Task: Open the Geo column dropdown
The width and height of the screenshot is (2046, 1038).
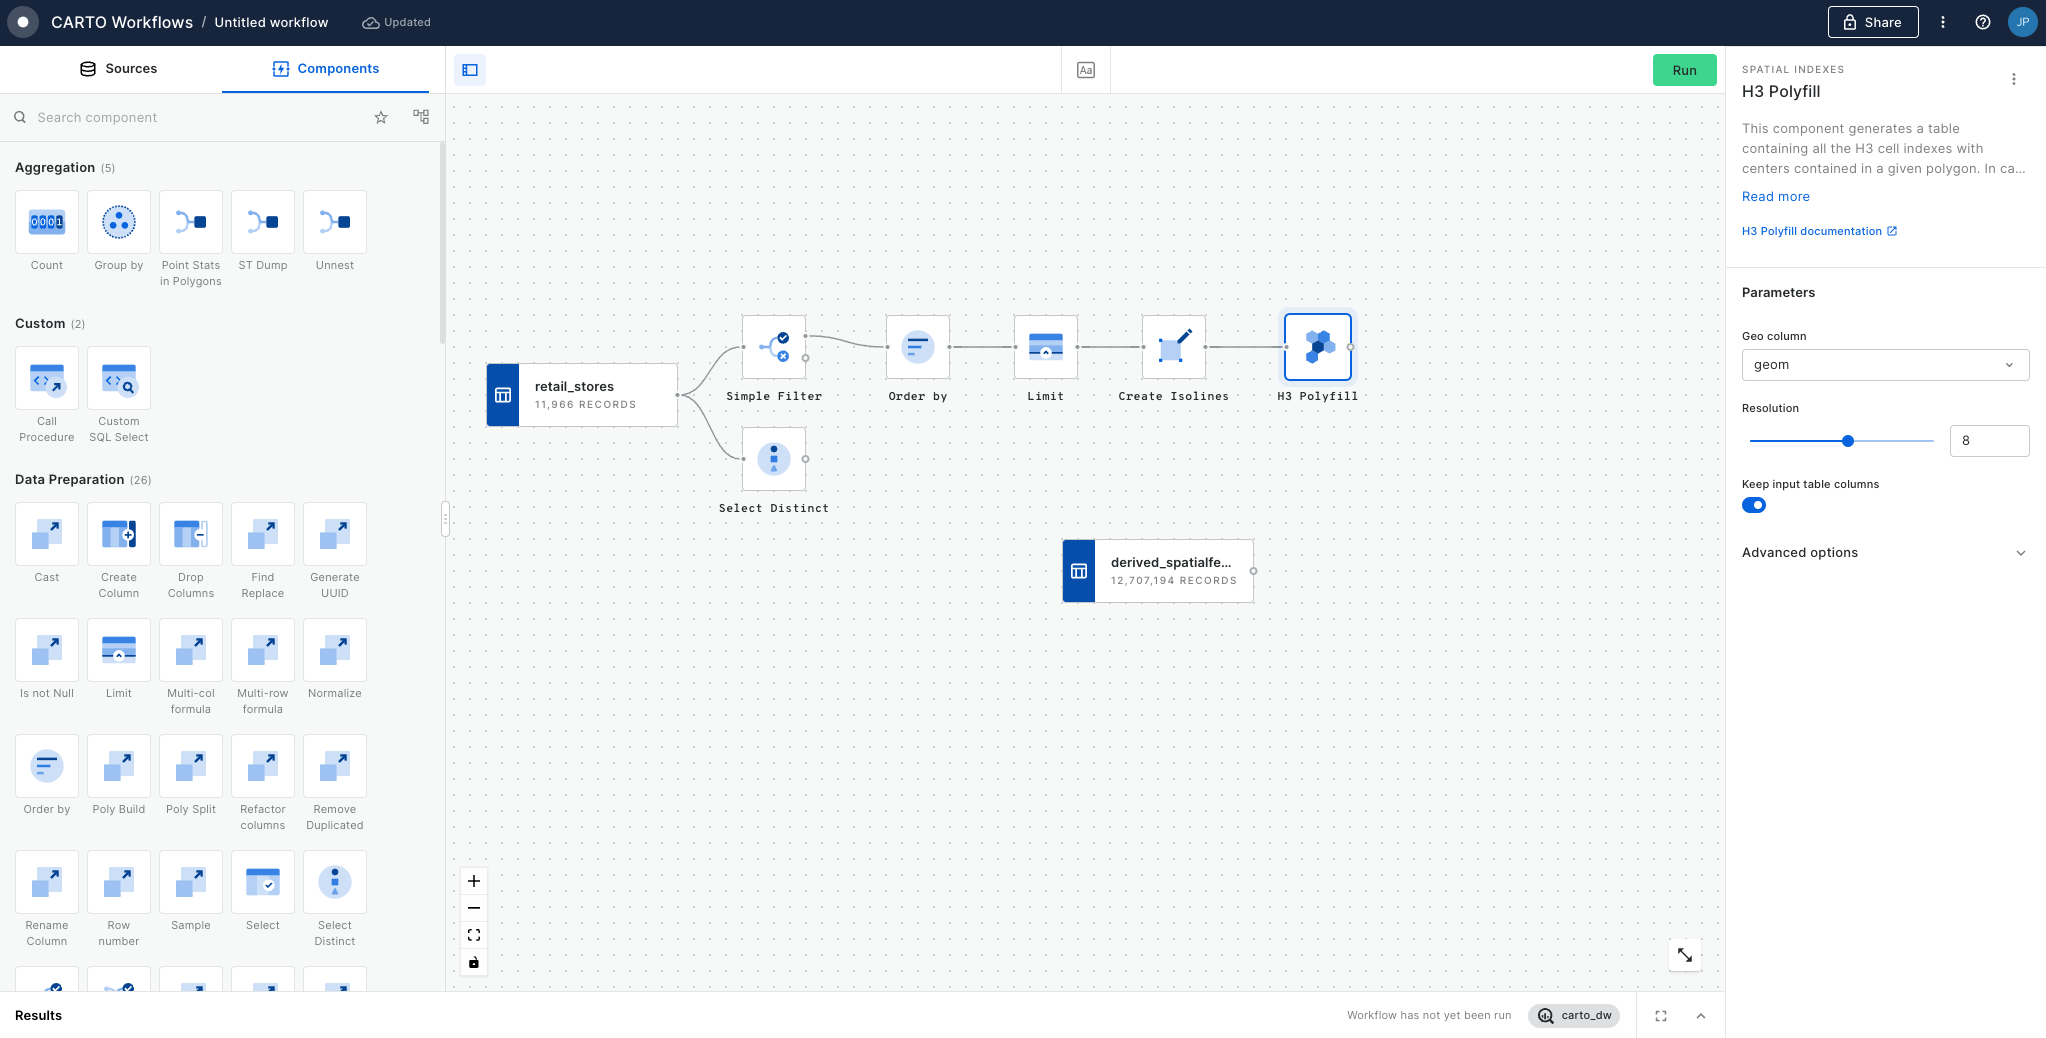Action: [x=1884, y=365]
